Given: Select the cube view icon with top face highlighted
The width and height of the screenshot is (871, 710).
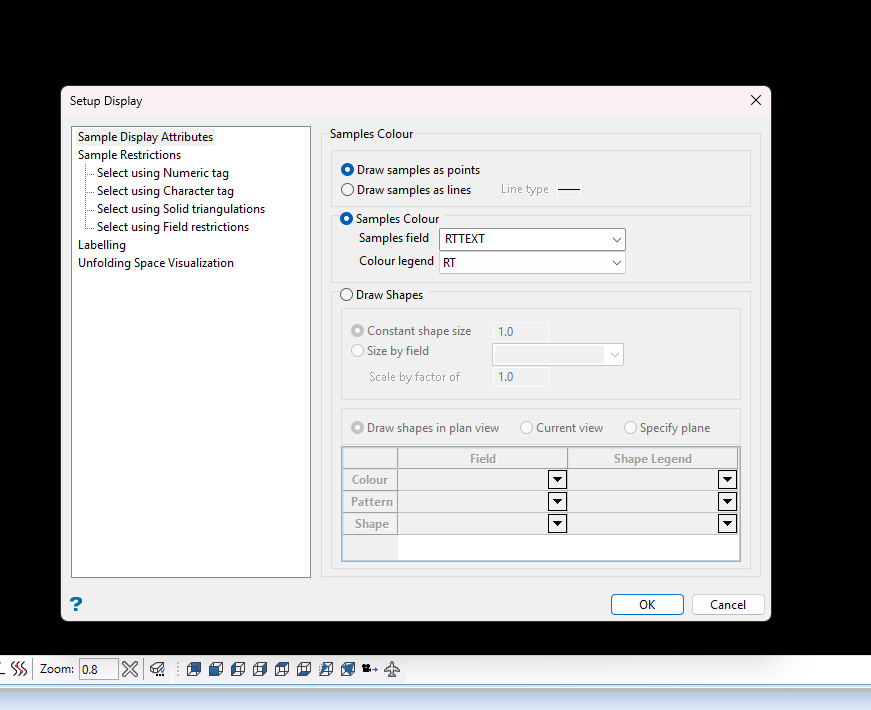Looking at the screenshot, I should click(282, 669).
